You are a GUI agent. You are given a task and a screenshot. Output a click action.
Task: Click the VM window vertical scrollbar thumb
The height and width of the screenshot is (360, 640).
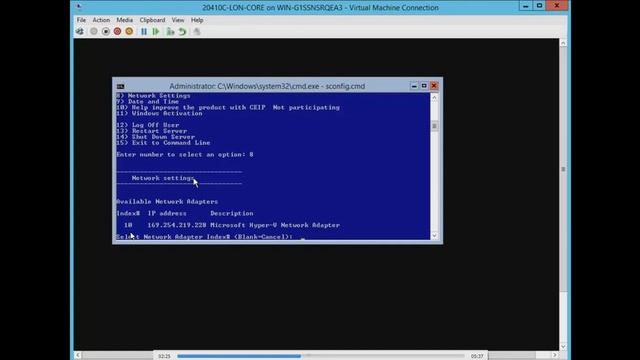pos(563,169)
